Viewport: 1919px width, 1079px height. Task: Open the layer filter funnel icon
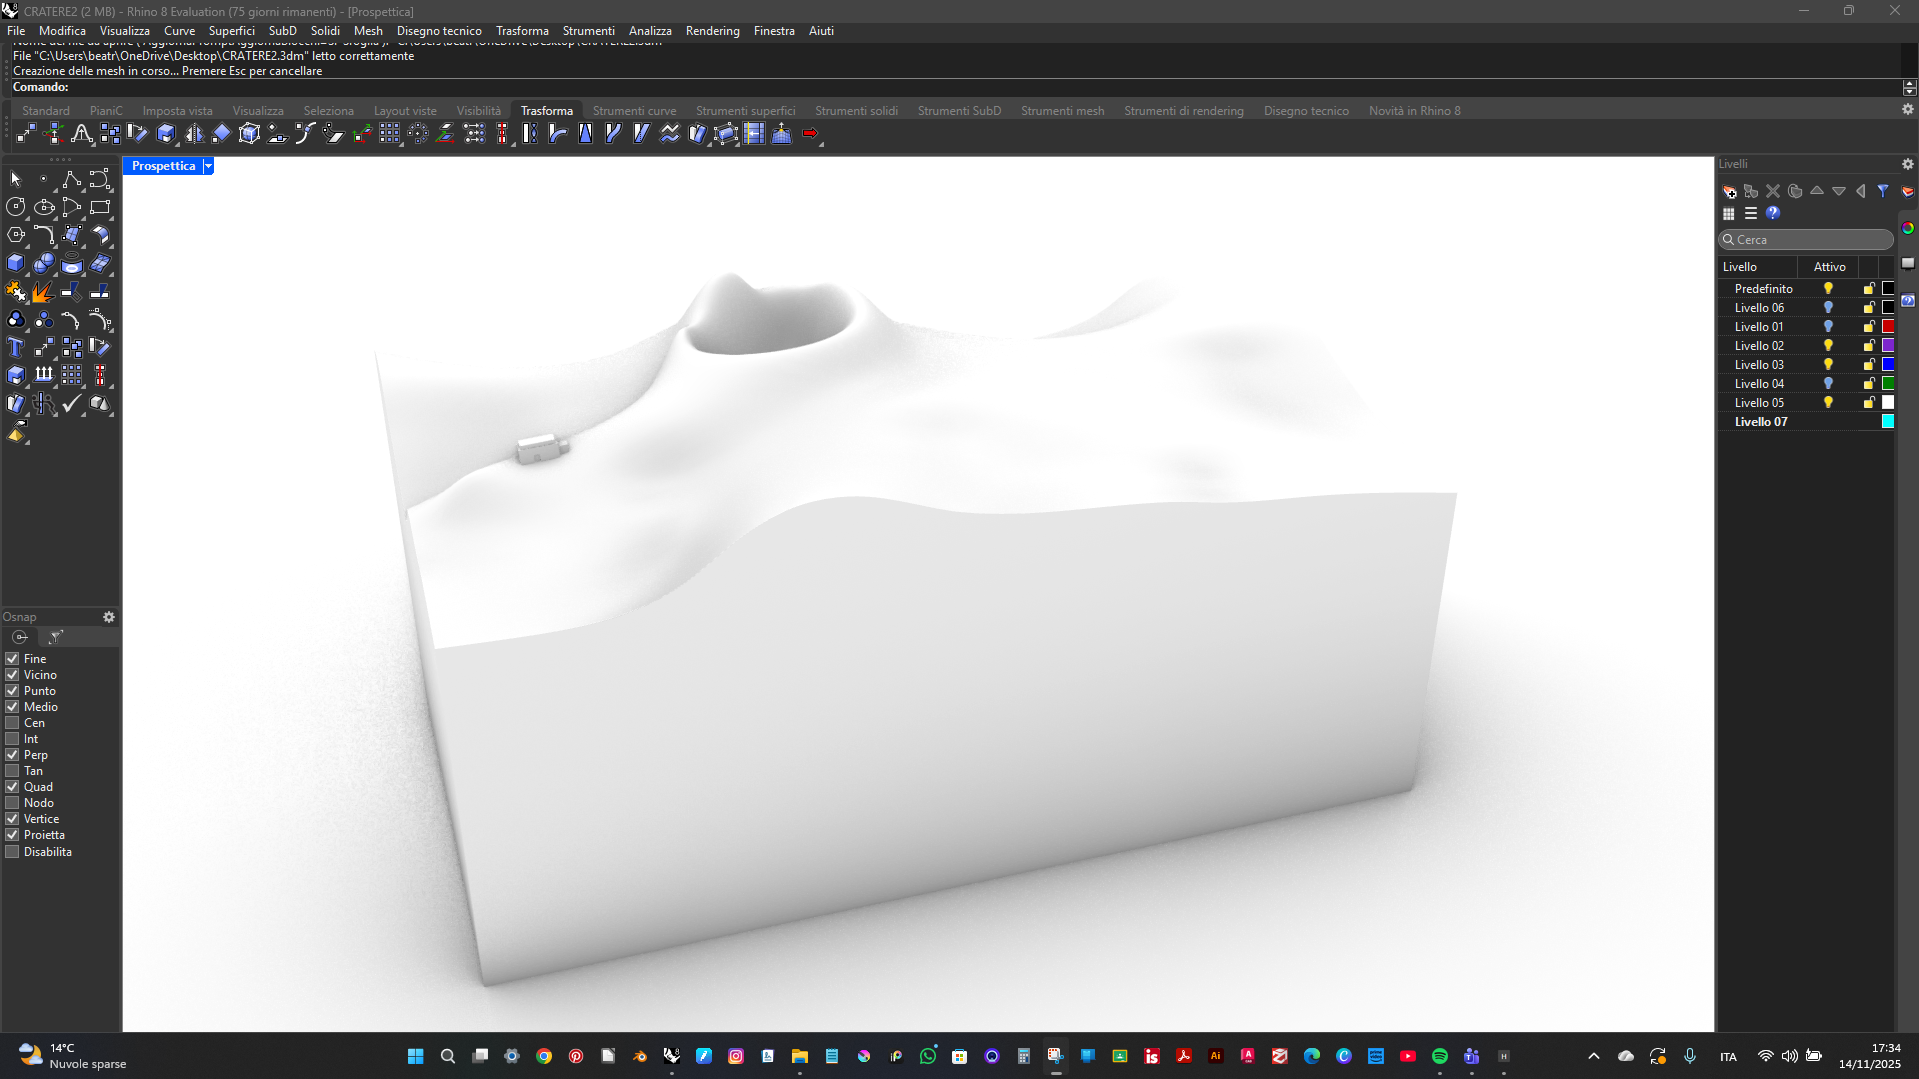click(1883, 191)
